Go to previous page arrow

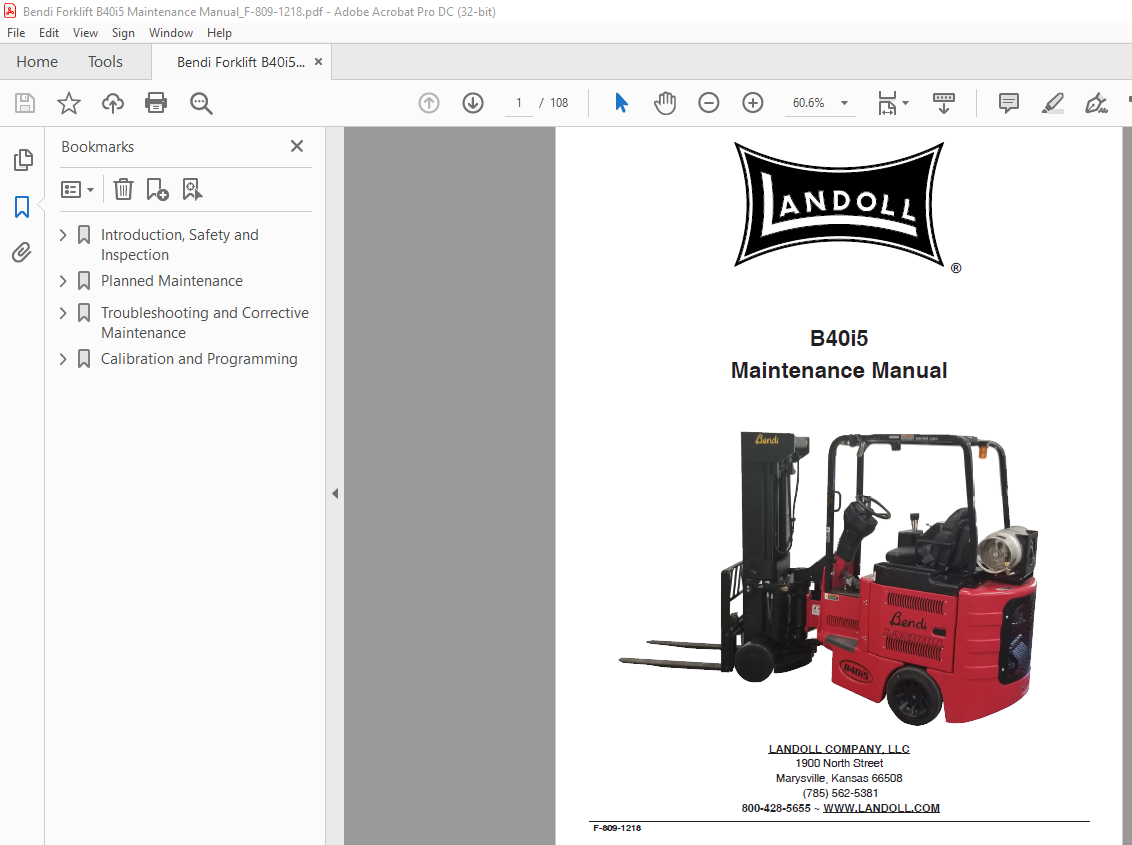pos(429,103)
